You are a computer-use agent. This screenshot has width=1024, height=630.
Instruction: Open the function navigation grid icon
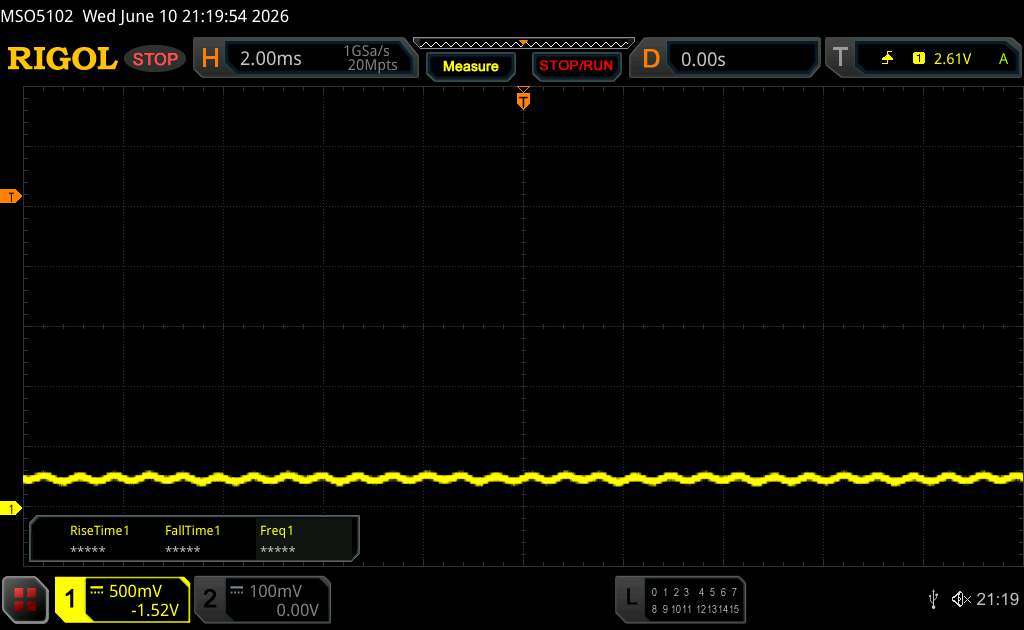(x=25, y=599)
